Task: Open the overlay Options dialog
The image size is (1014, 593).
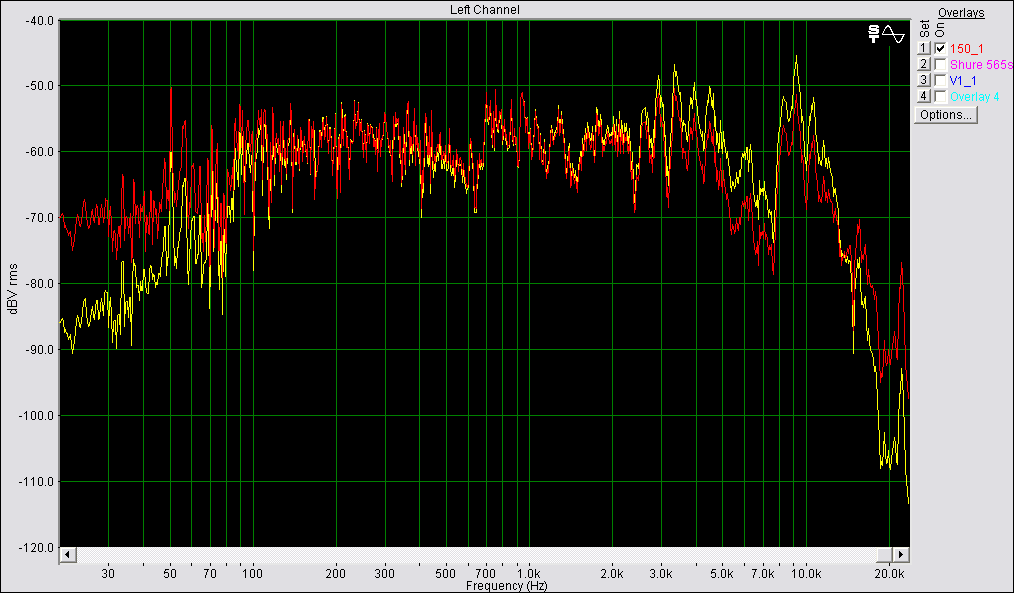Action: 945,115
